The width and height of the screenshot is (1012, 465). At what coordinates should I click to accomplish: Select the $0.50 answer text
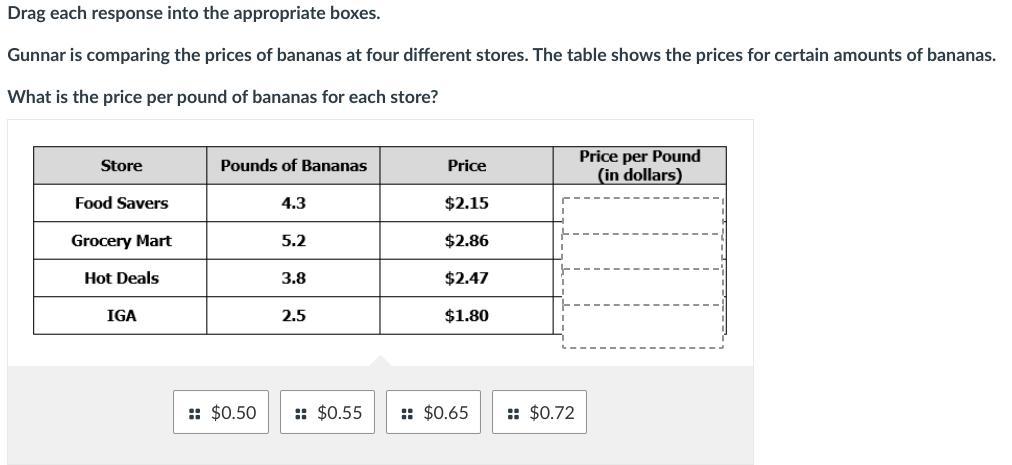pyautogui.click(x=234, y=413)
